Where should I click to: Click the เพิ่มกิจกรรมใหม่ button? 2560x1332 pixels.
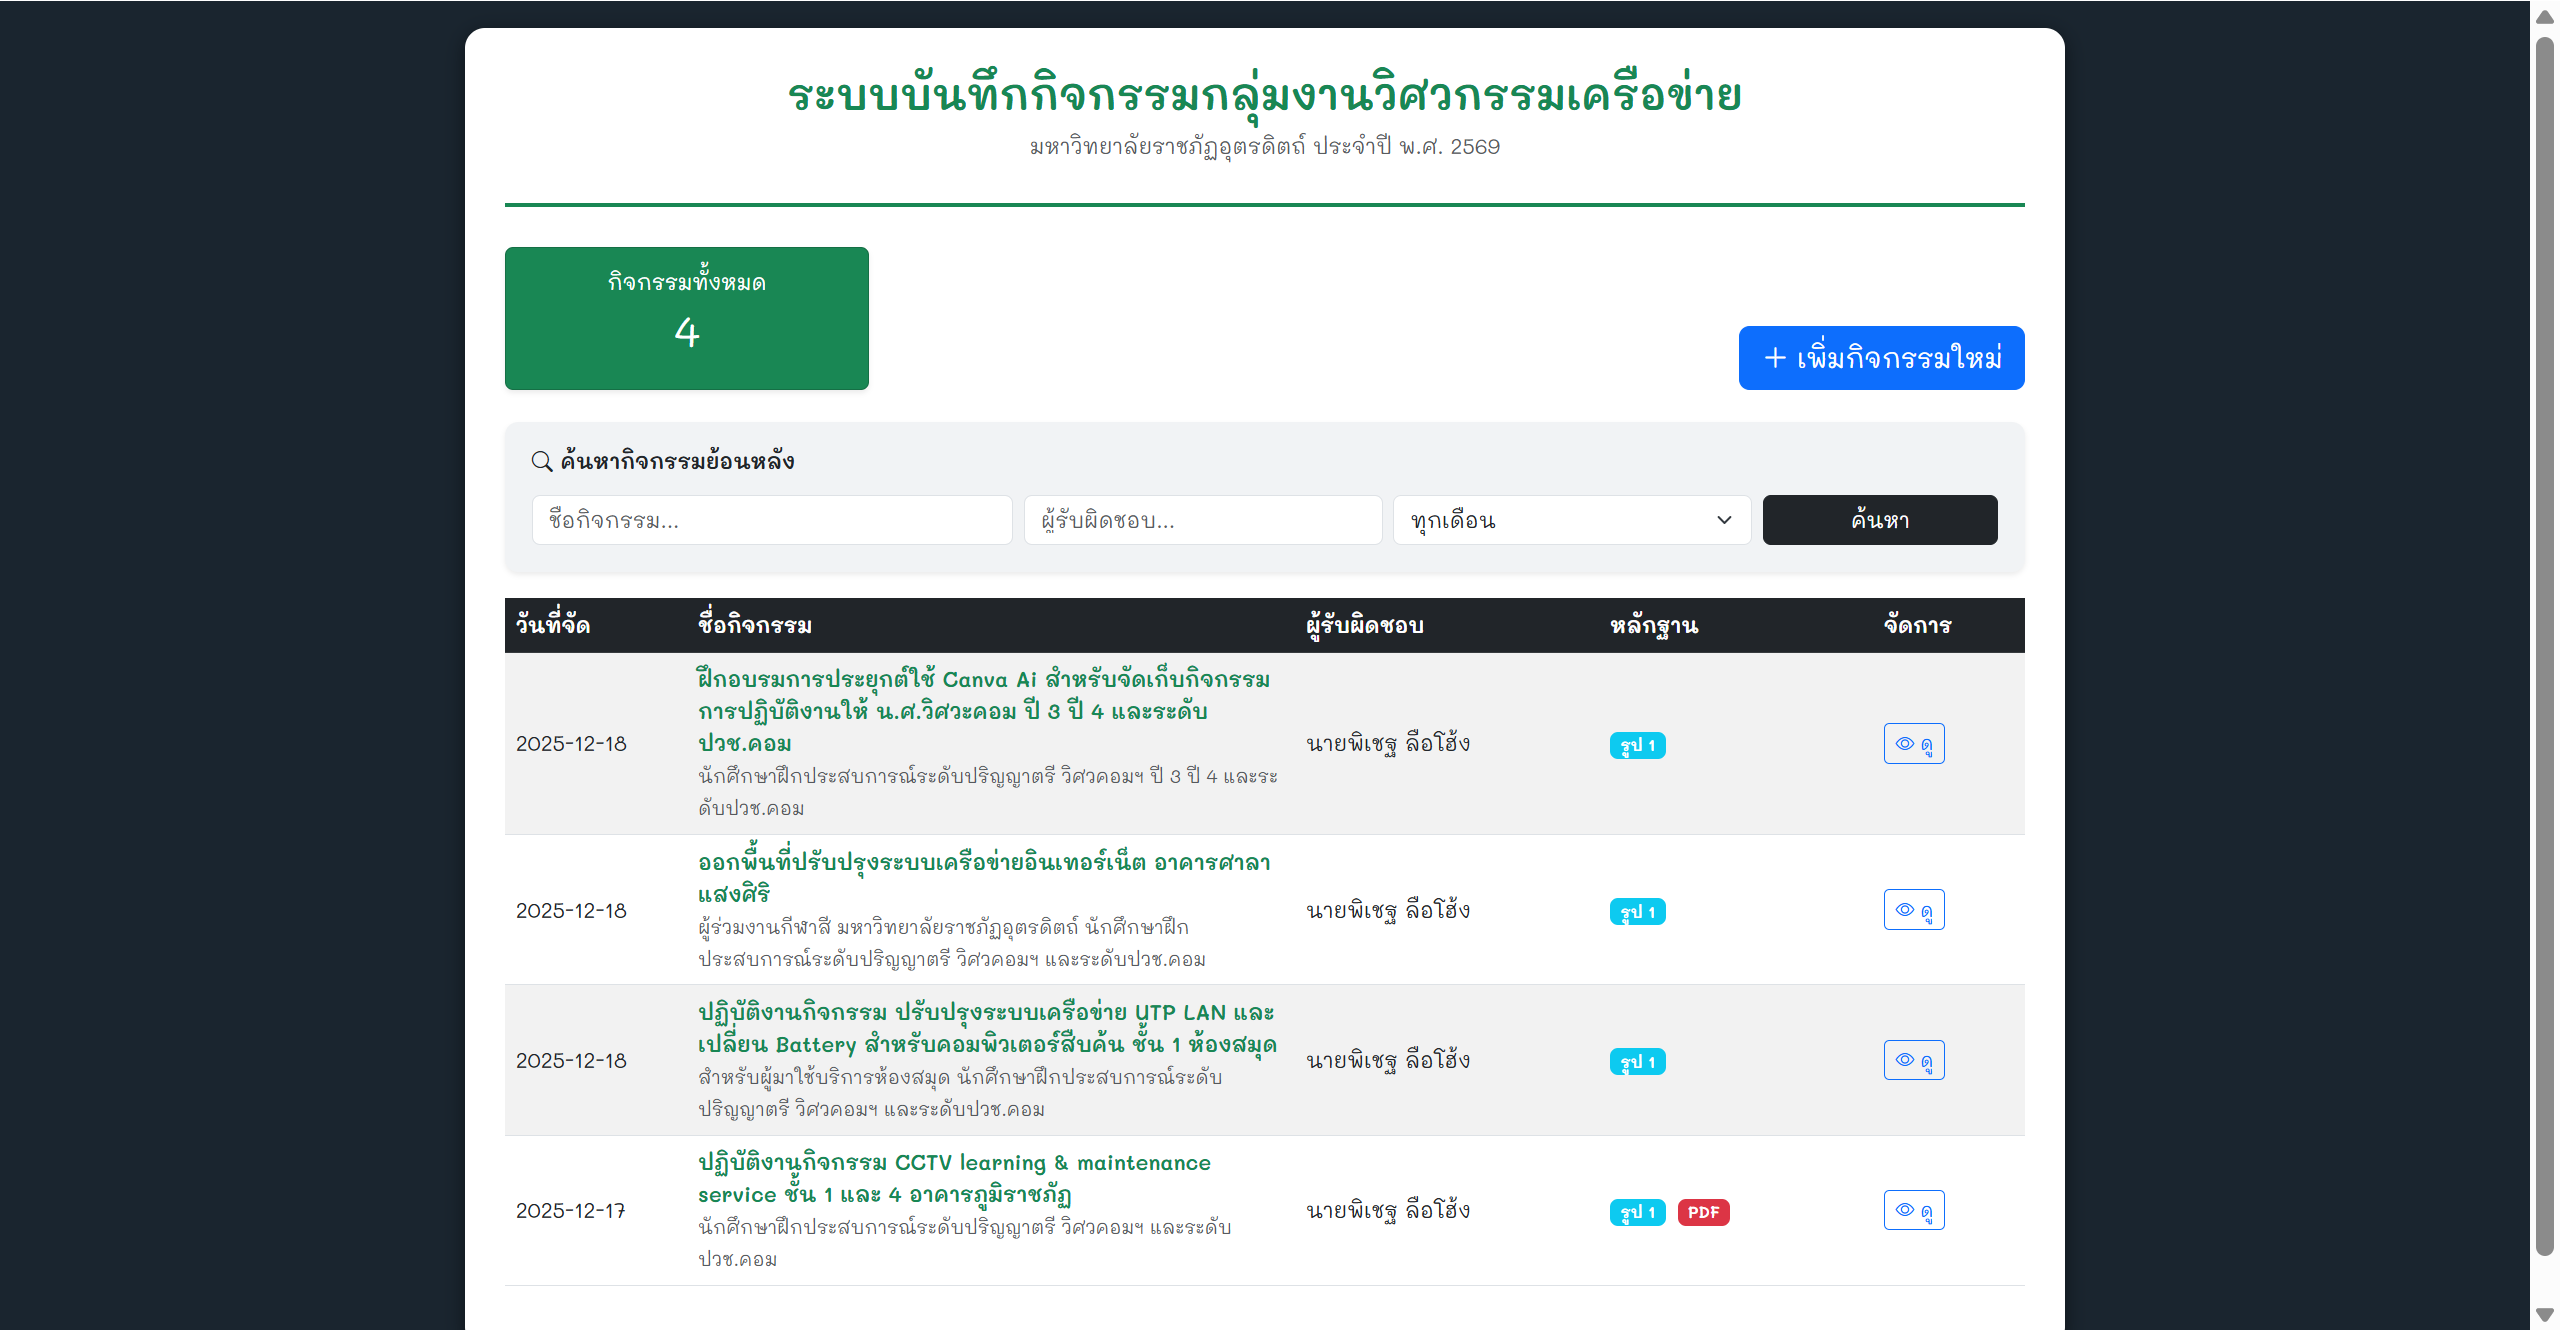coord(1881,357)
